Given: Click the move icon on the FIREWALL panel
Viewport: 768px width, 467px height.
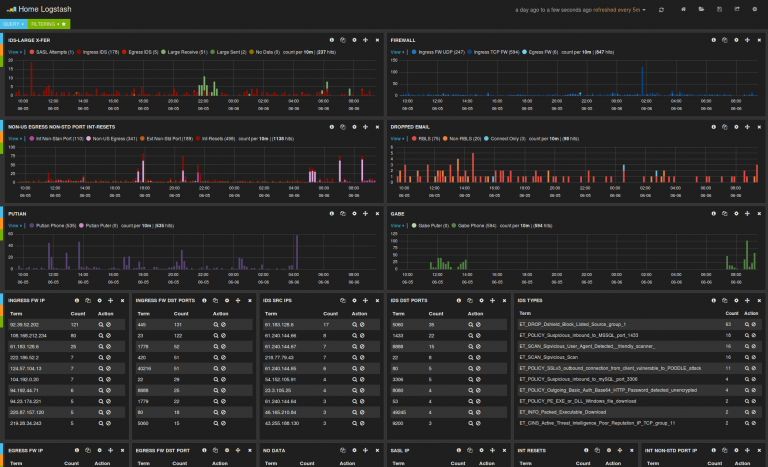Looking at the screenshot, I should (747, 40).
